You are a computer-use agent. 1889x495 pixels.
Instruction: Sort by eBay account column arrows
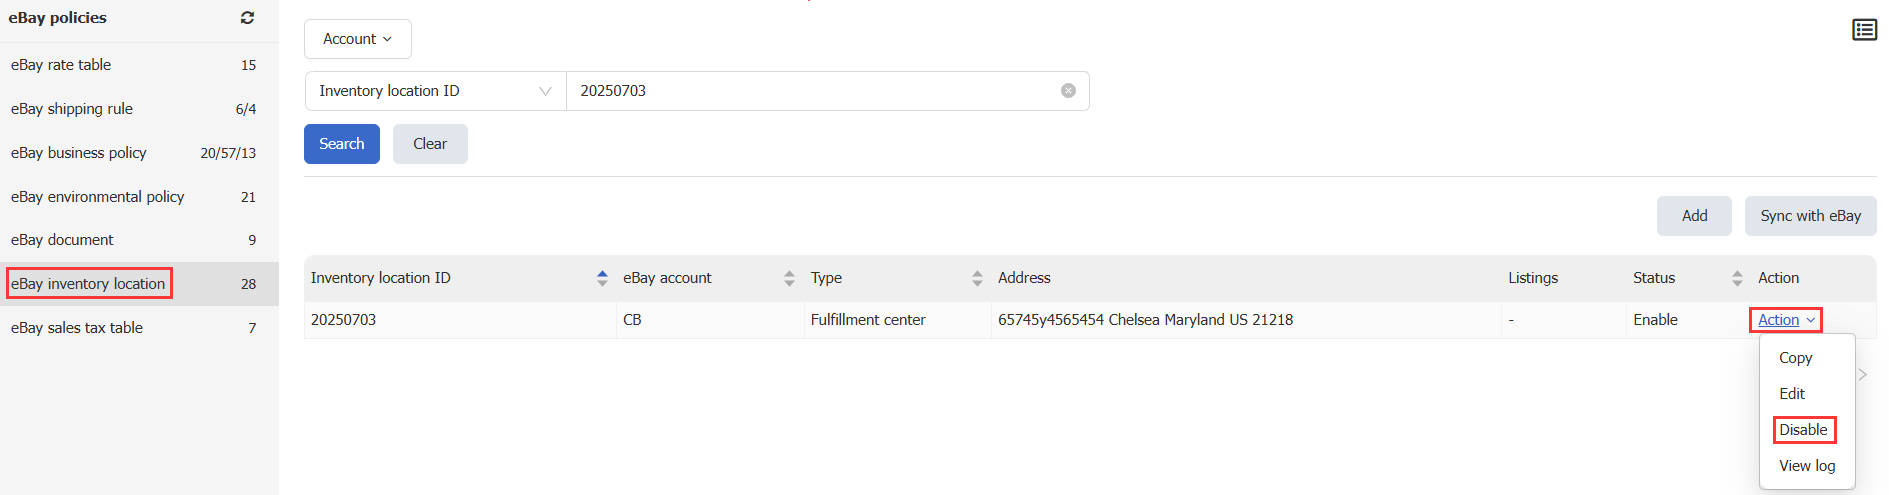pyautogui.click(x=789, y=278)
